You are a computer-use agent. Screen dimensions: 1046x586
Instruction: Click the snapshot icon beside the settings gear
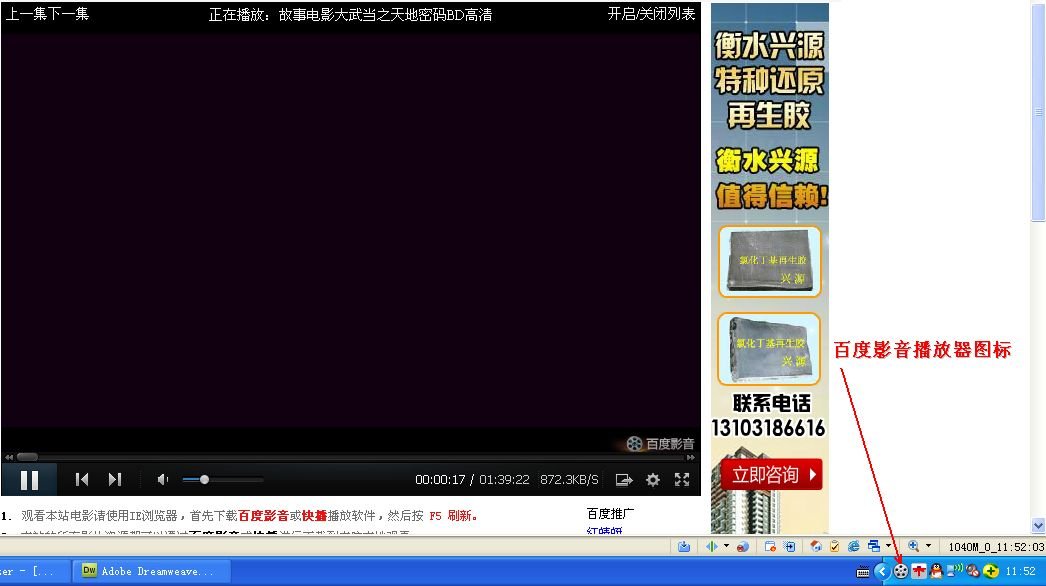click(x=622, y=480)
